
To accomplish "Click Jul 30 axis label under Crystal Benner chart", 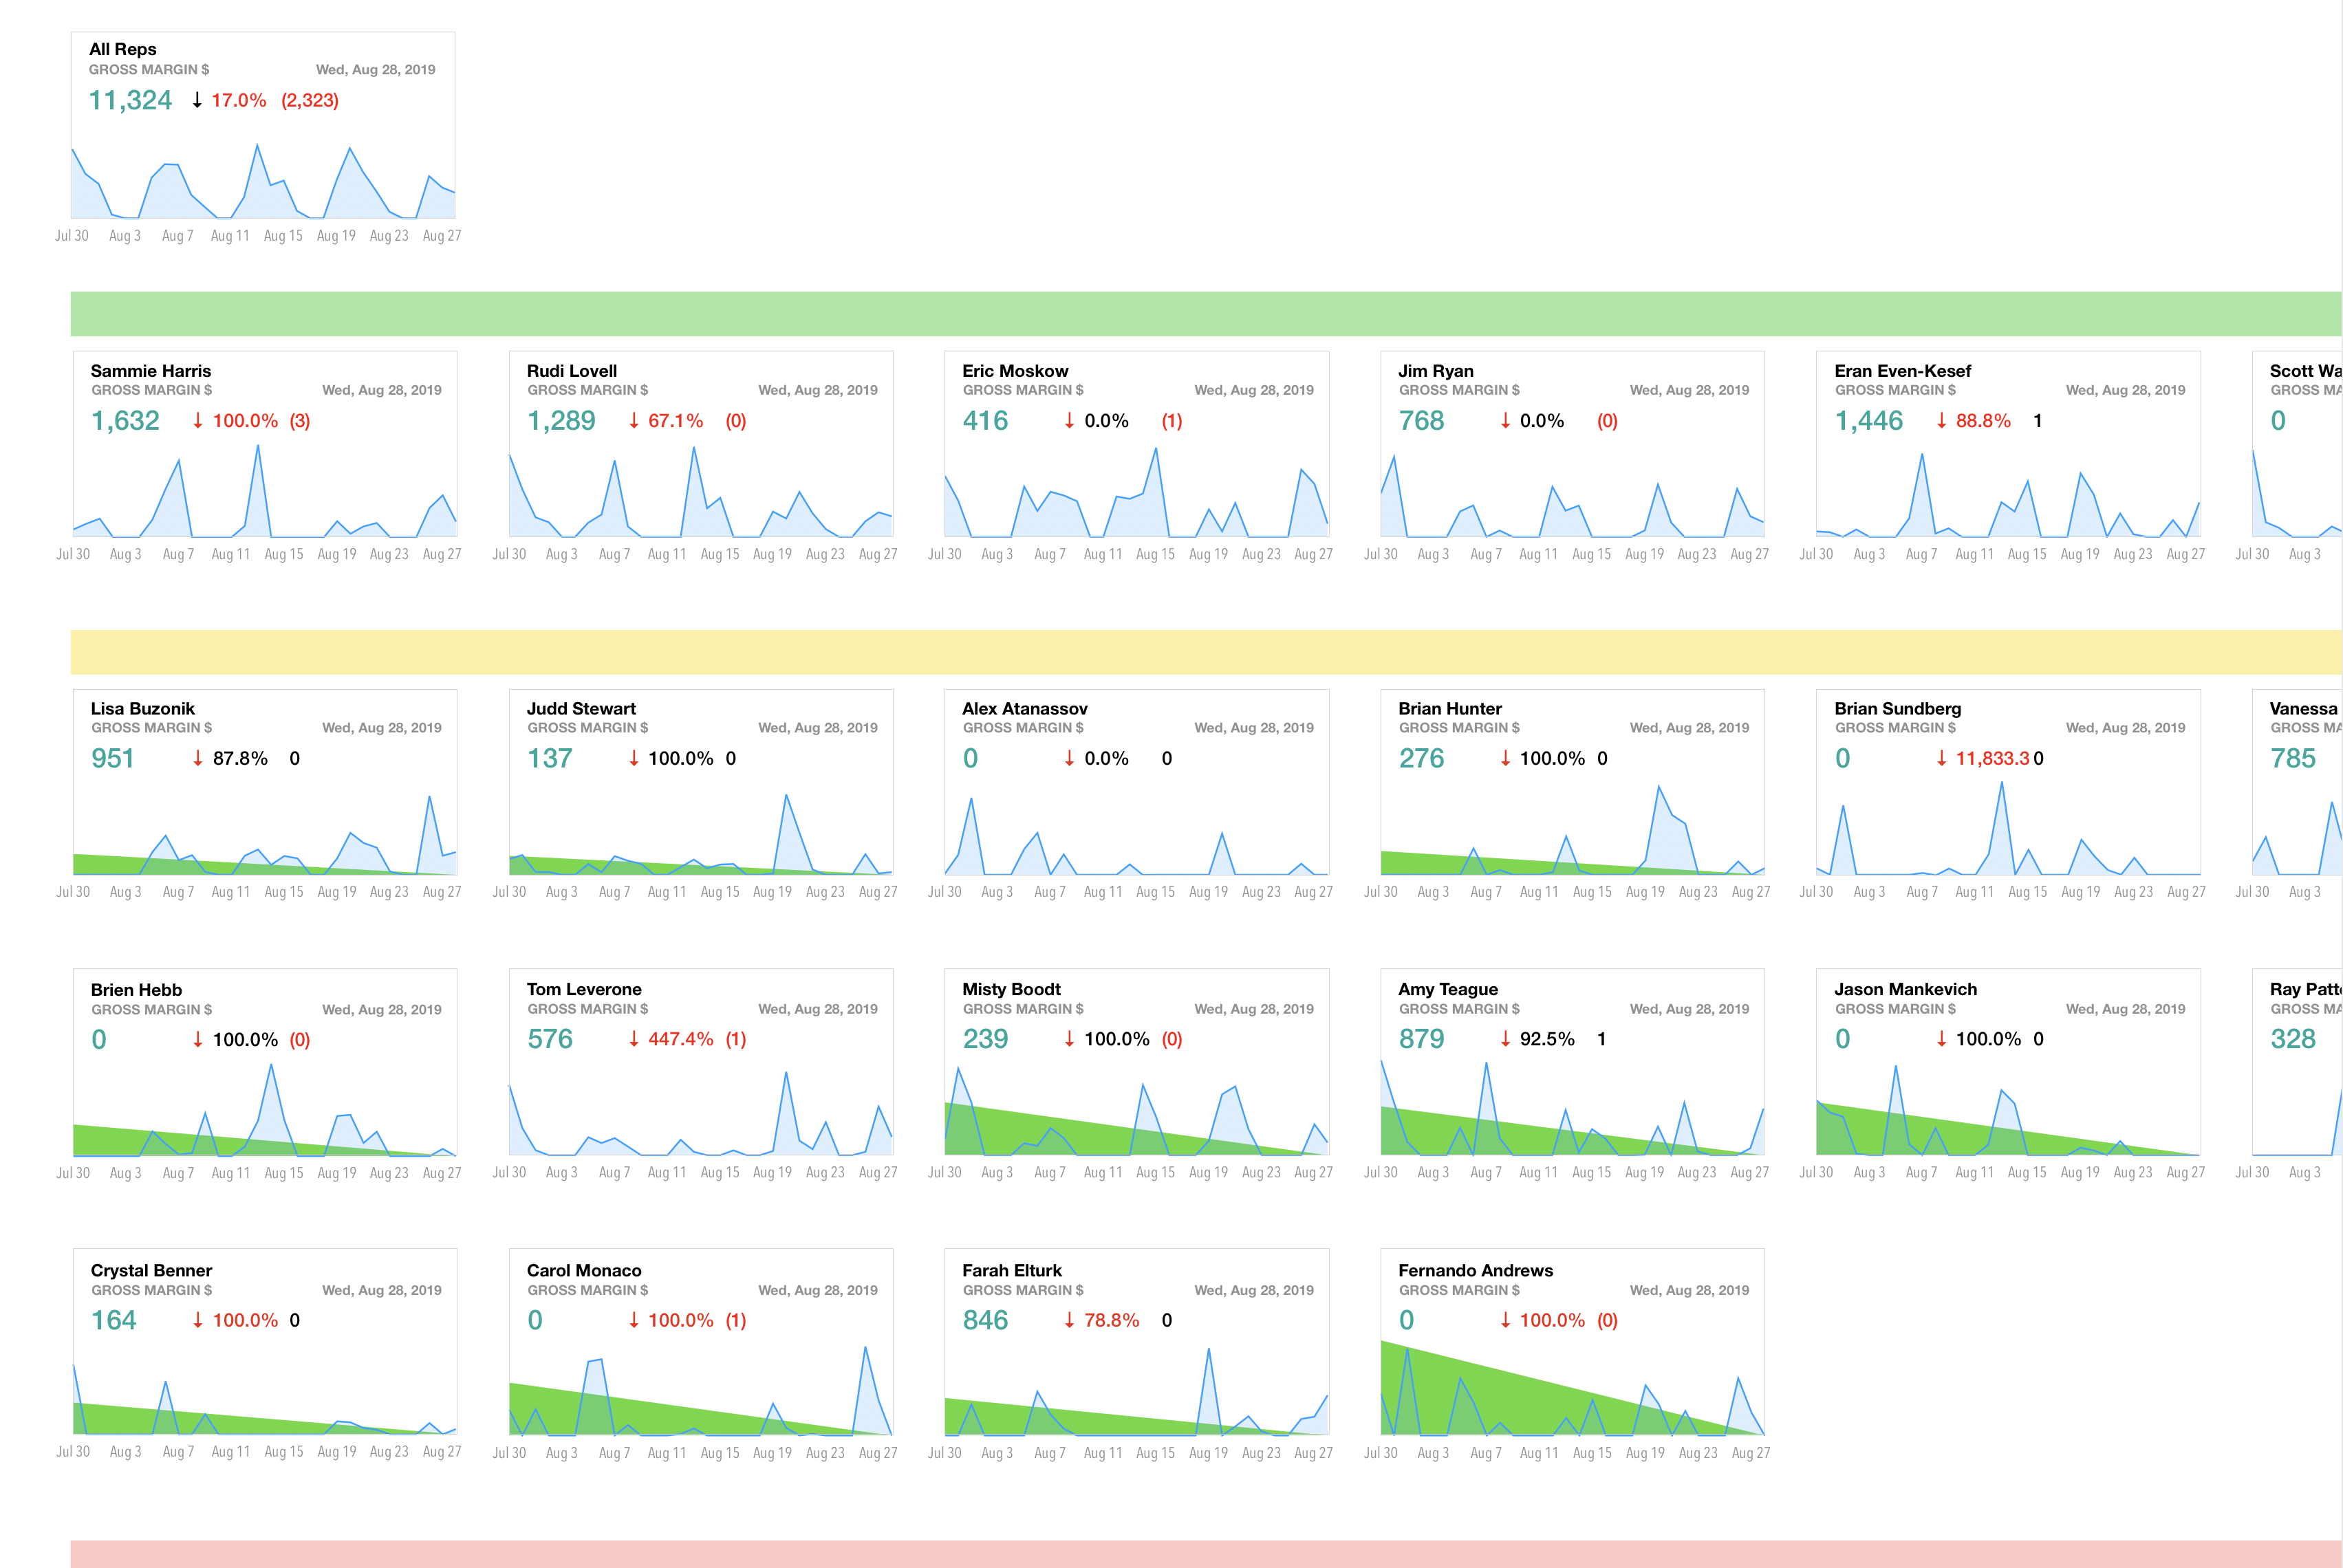I will (73, 1452).
